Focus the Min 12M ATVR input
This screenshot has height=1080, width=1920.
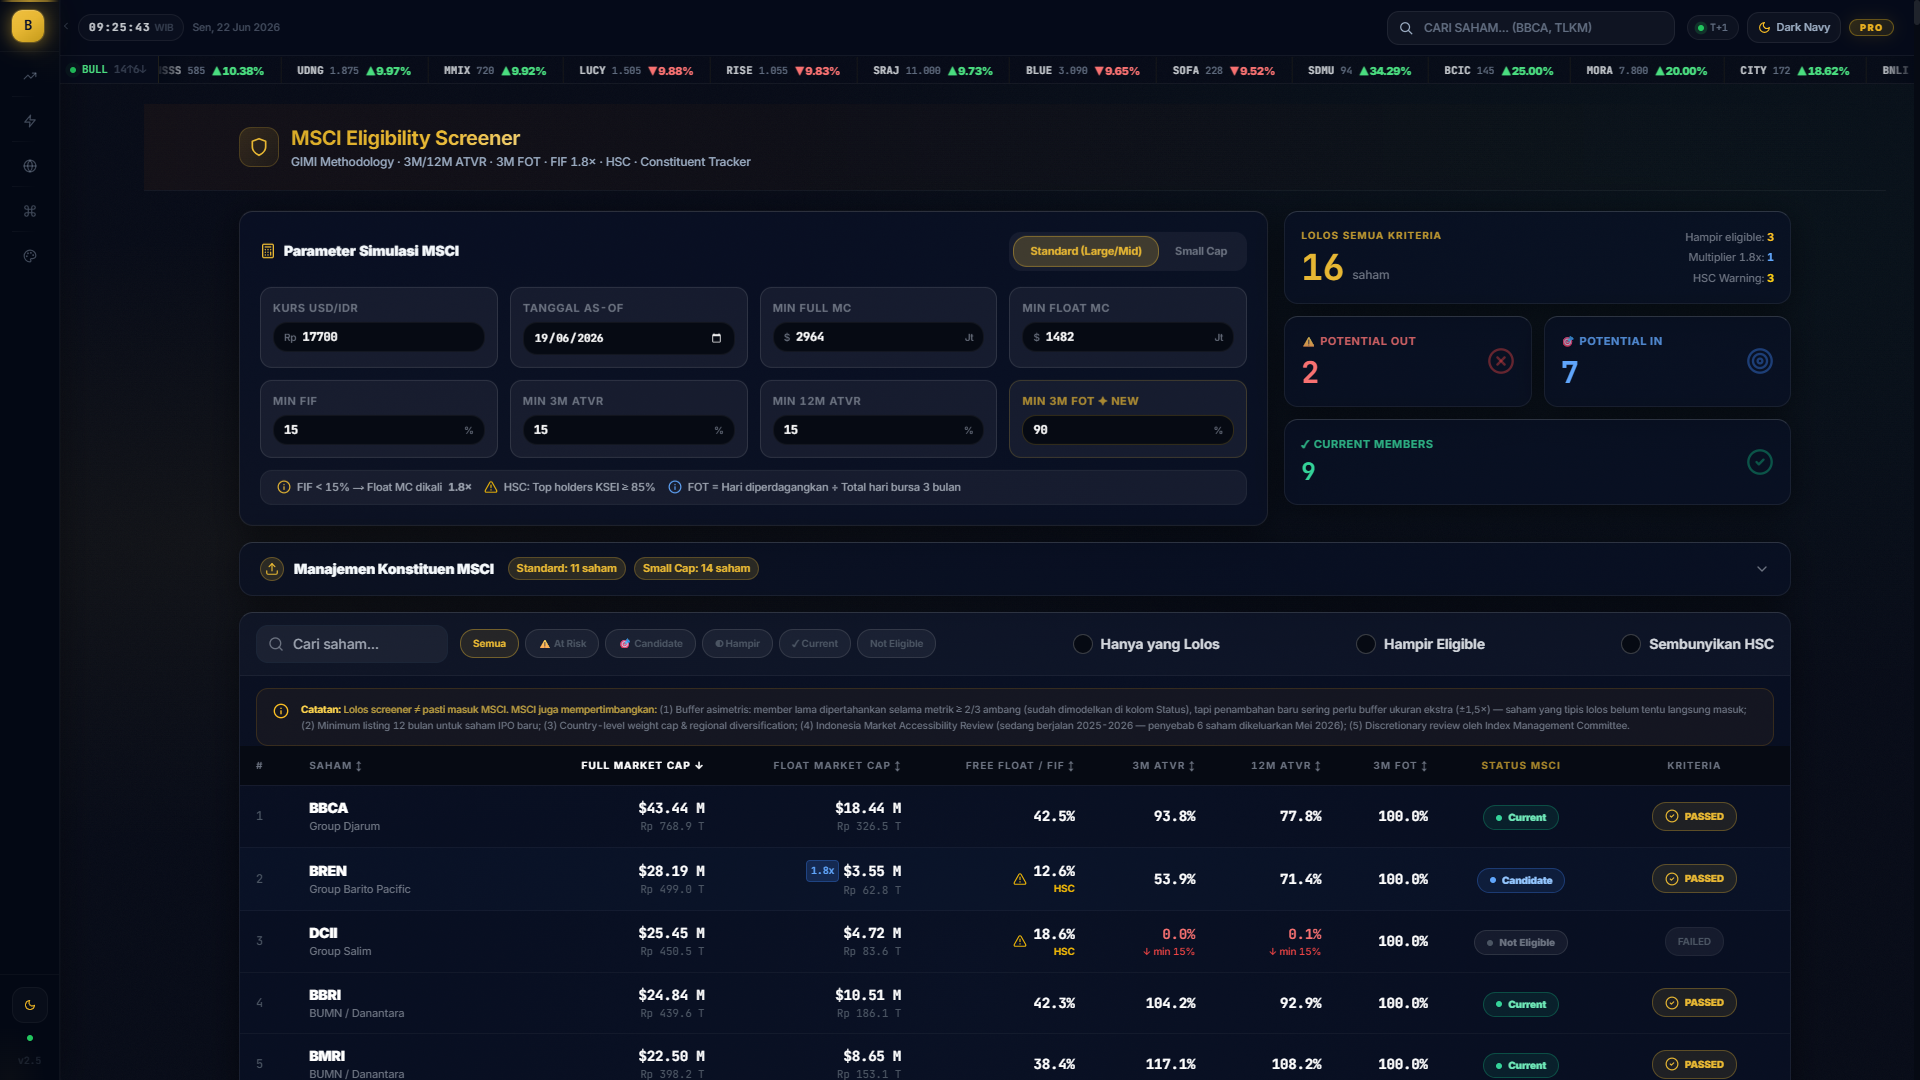pyautogui.click(x=878, y=430)
